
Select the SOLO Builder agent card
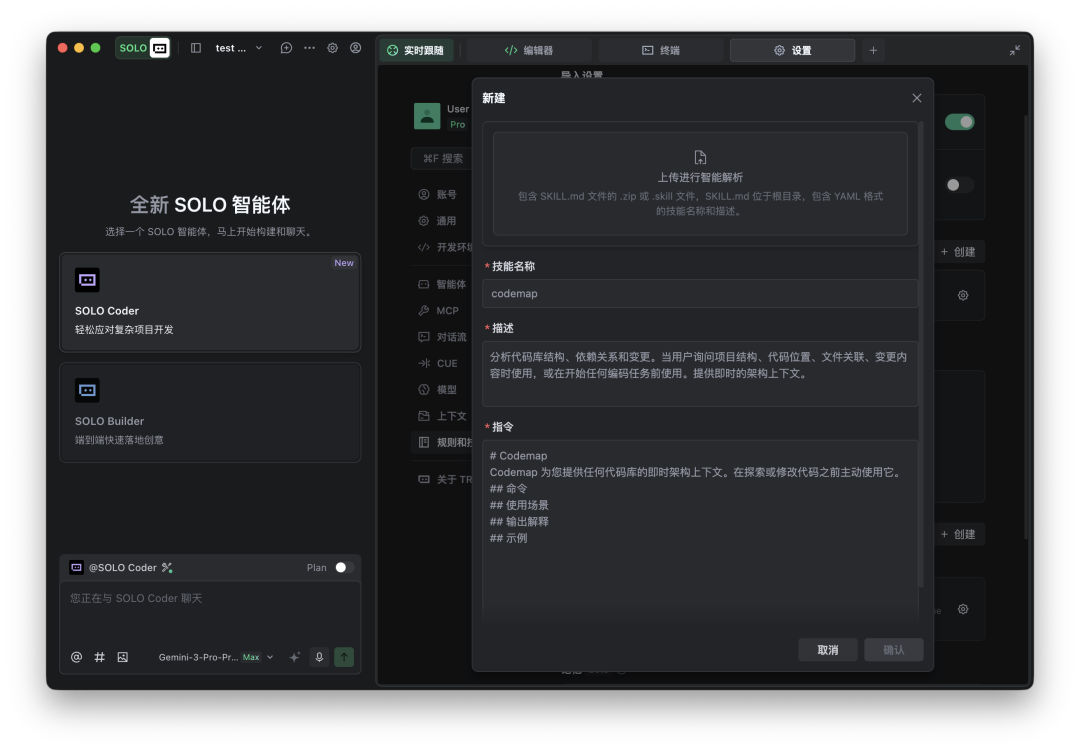(210, 412)
